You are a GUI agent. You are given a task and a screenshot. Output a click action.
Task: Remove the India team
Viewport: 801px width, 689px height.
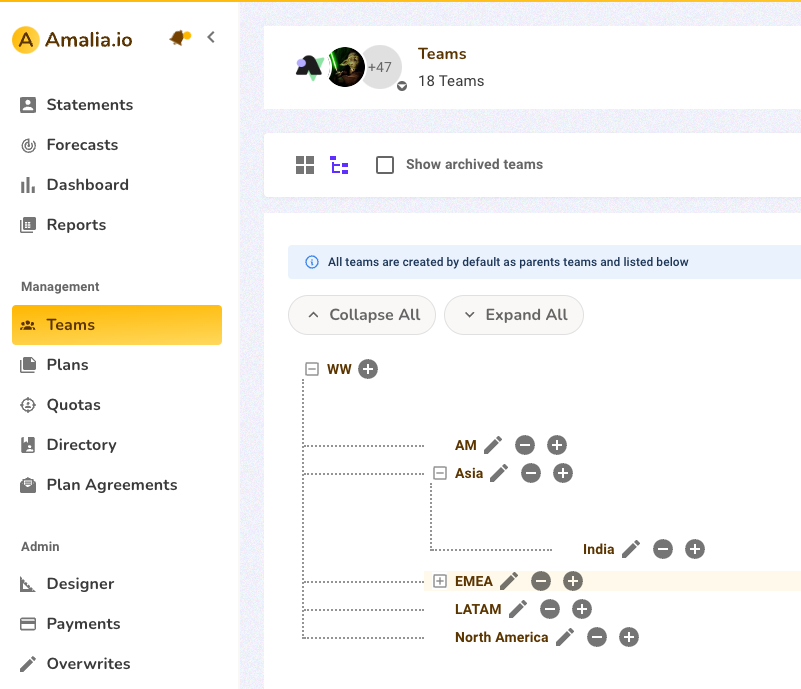663,549
